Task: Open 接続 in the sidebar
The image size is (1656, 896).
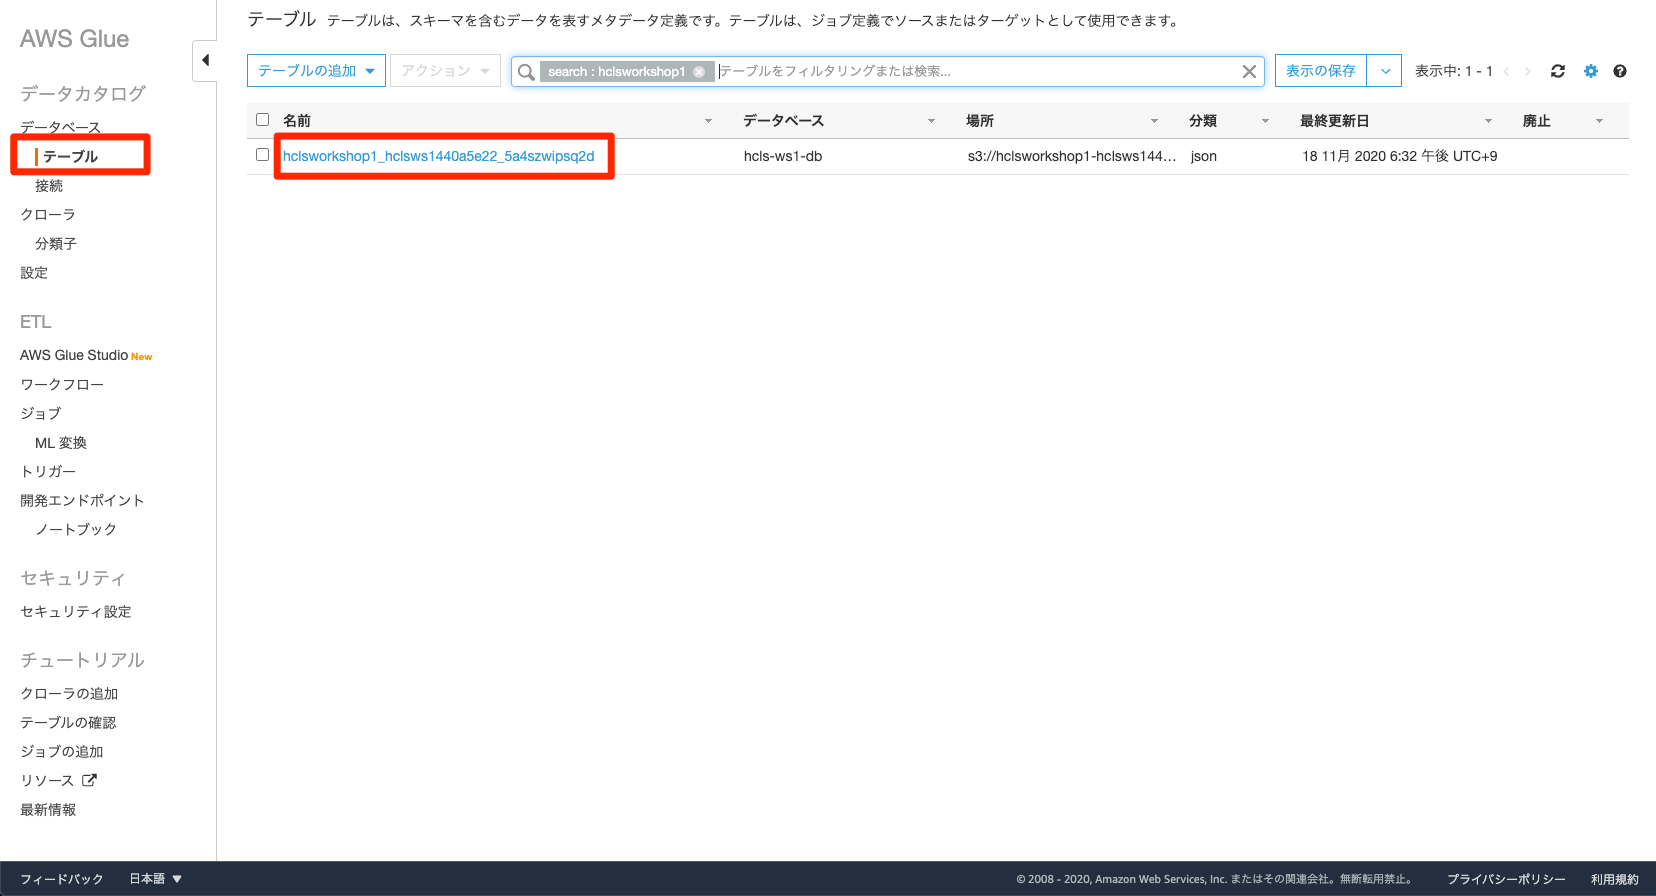Action: pyautogui.click(x=49, y=185)
